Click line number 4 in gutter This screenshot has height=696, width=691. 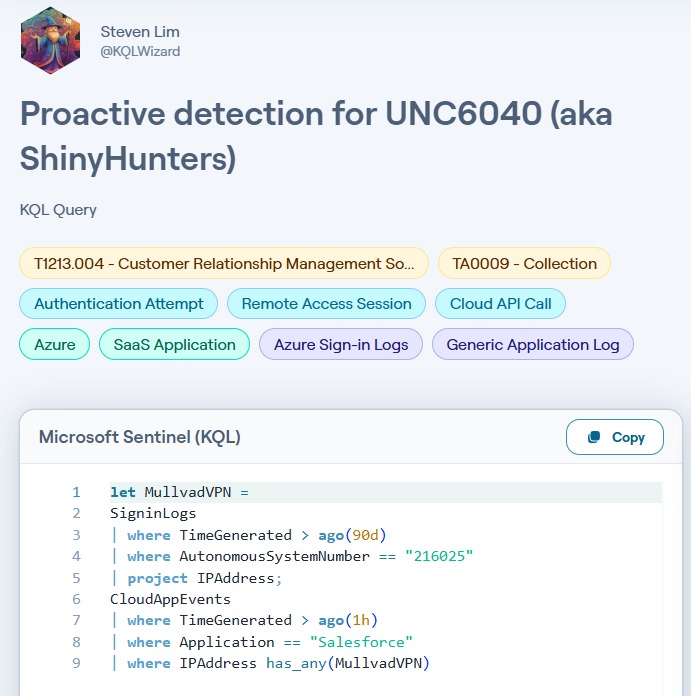76,556
